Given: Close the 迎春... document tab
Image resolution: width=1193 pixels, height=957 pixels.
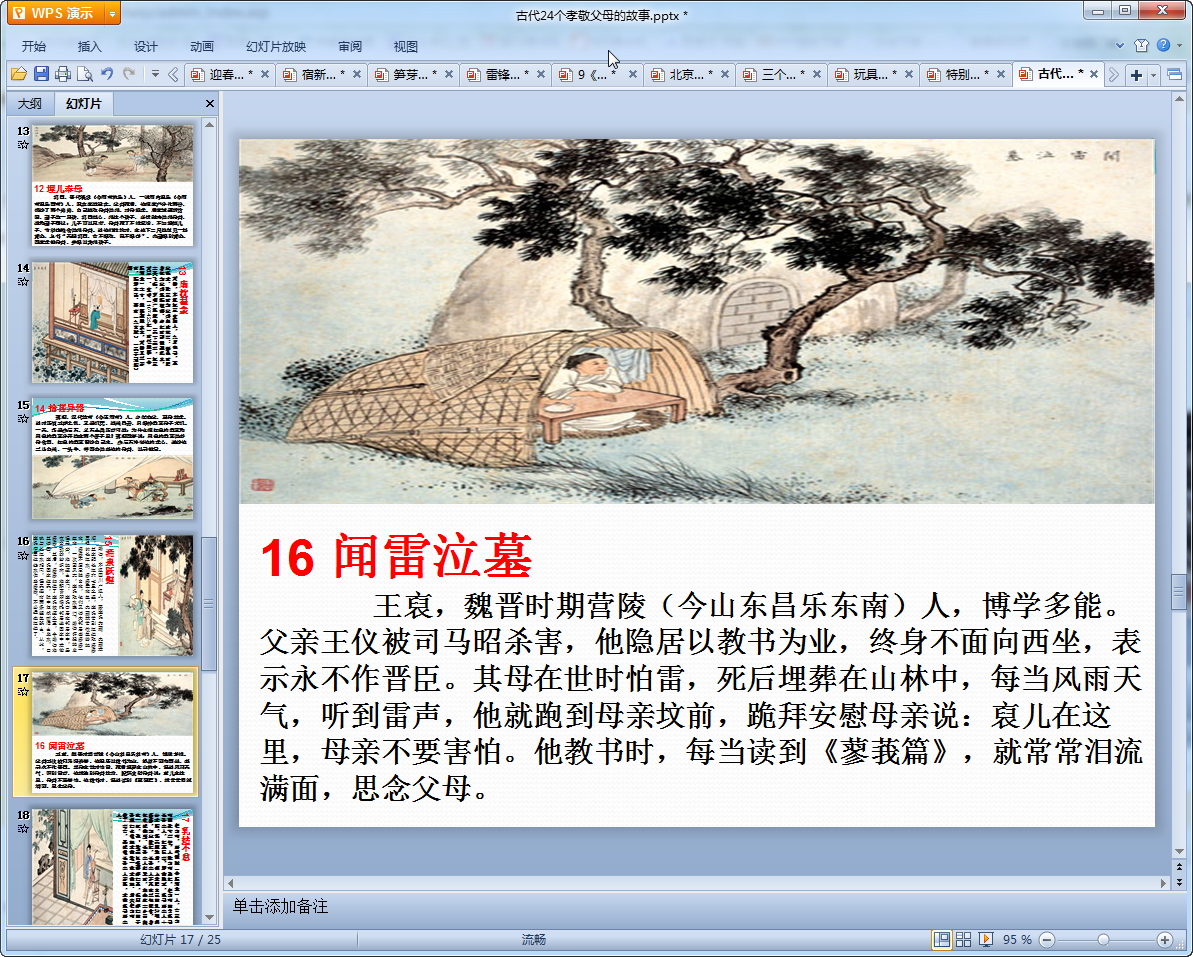Looking at the screenshot, I should coord(265,75).
